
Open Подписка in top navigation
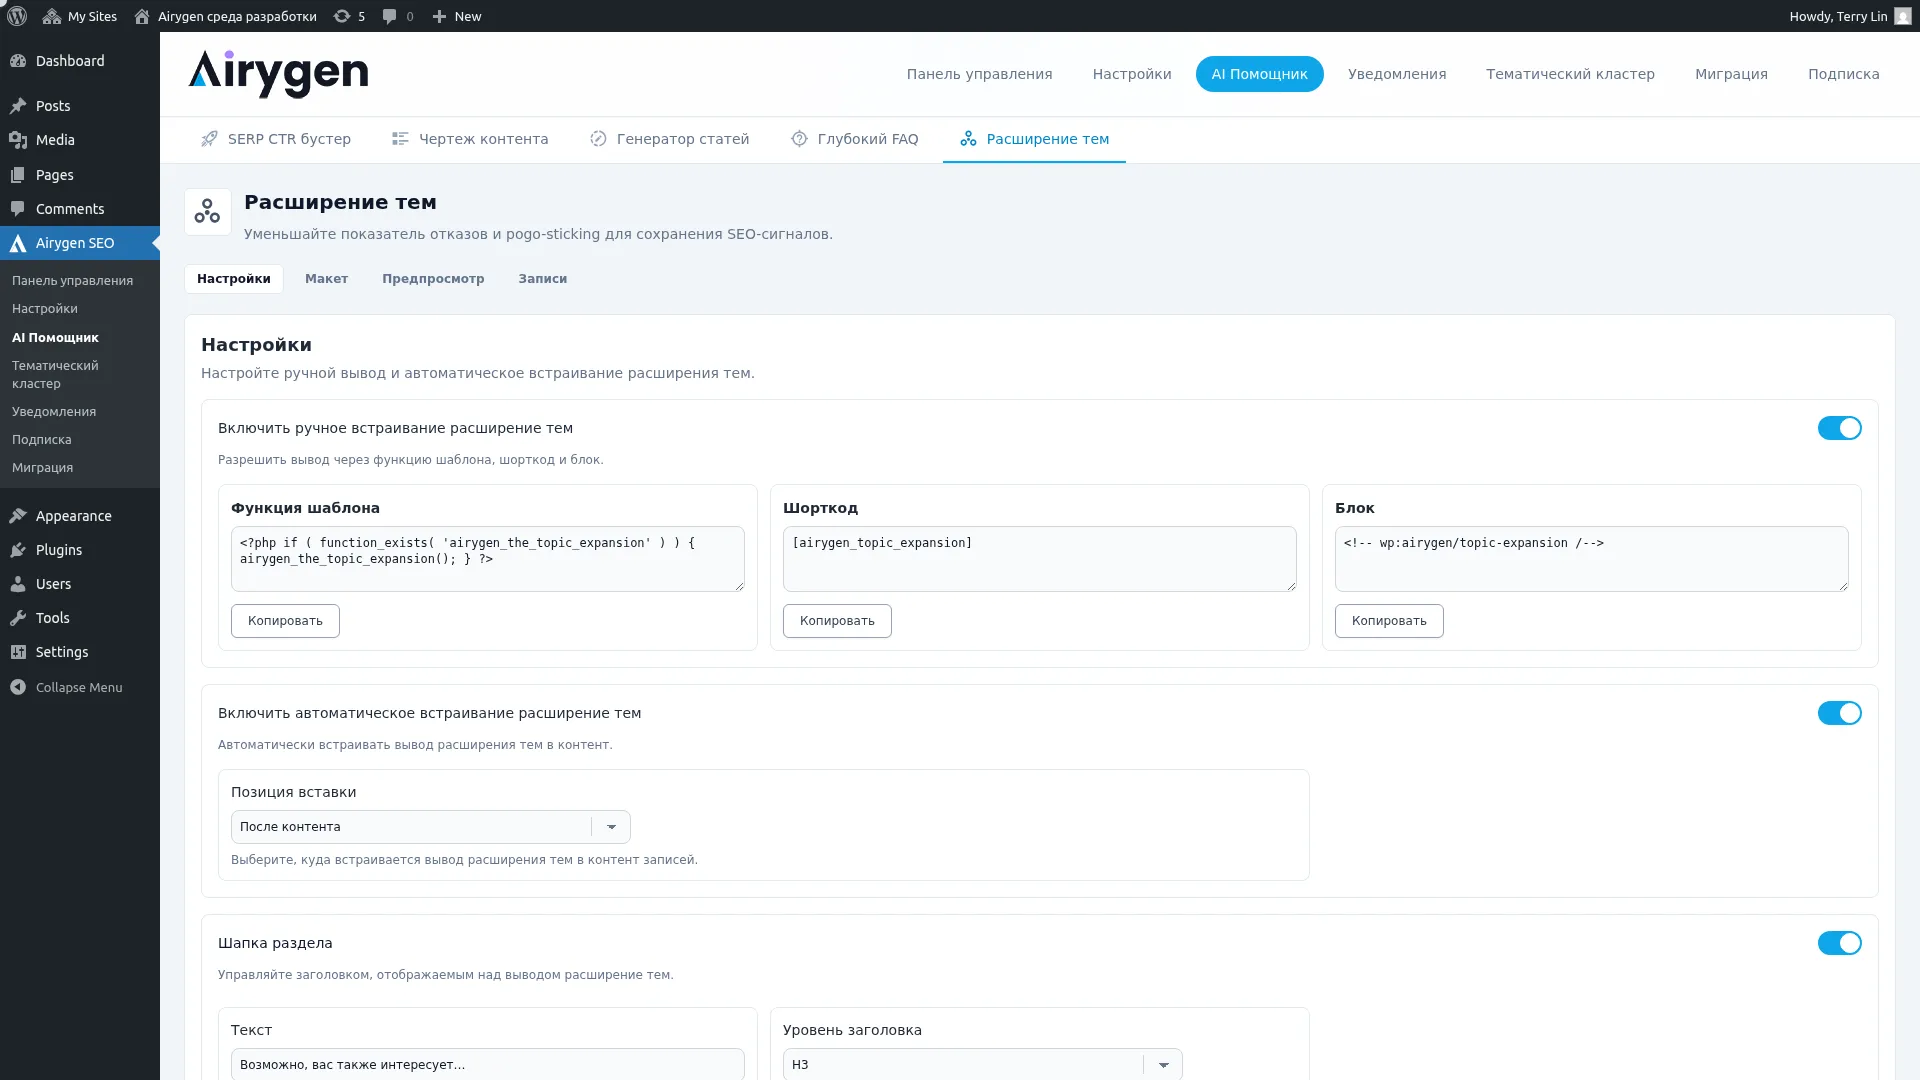click(x=1843, y=74)
